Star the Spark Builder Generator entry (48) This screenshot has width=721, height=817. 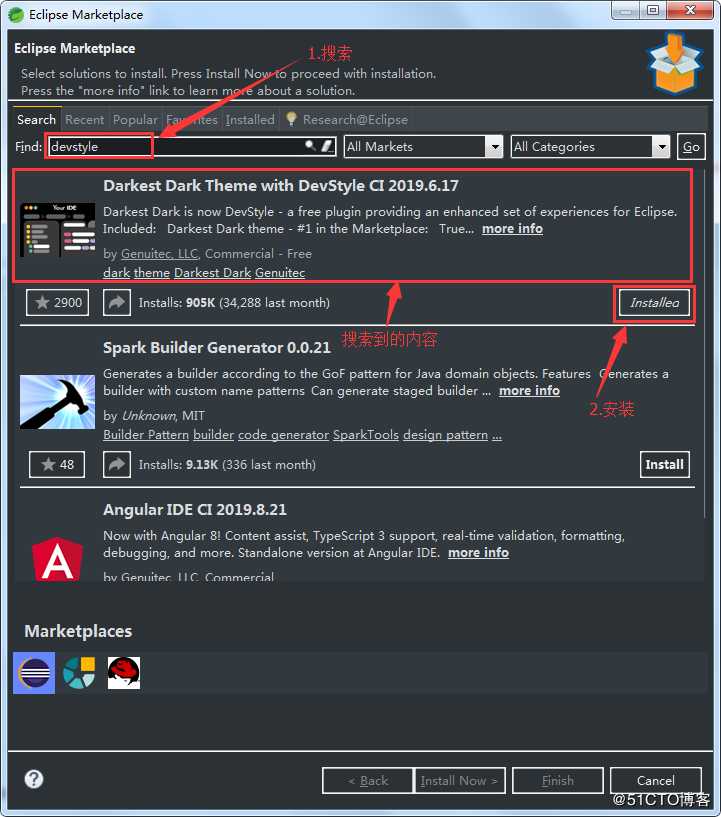coord(57,464)
